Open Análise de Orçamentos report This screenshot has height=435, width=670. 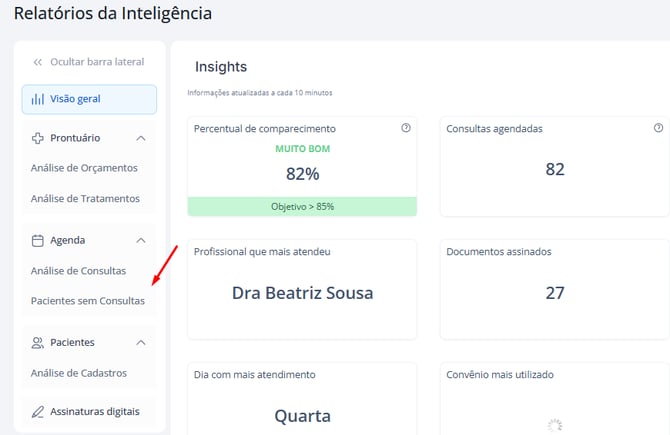pos(84,168)
